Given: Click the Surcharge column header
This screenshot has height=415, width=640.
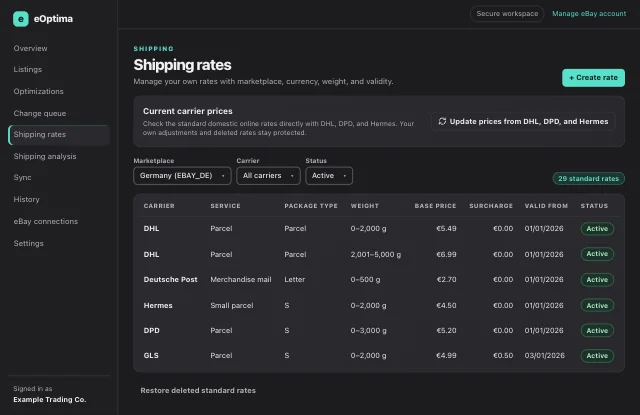Looking at the screenshot, I should pos(491,206).
